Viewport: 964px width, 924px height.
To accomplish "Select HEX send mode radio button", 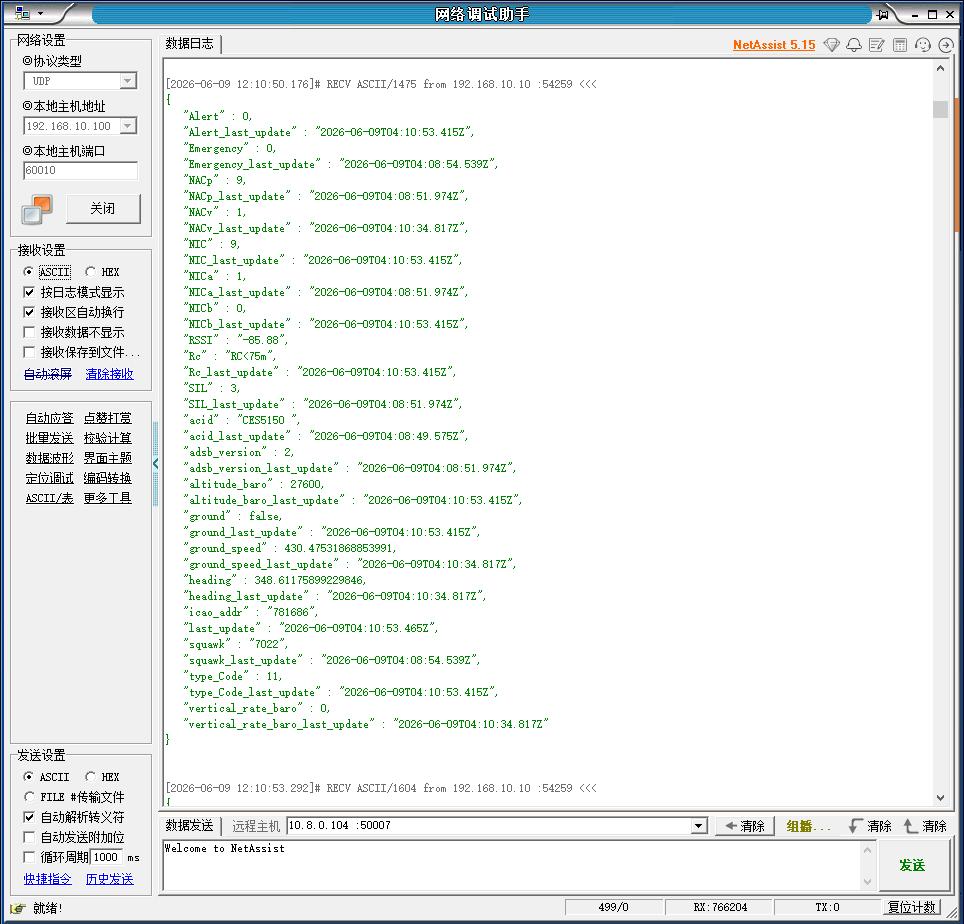I will point(90,776).
